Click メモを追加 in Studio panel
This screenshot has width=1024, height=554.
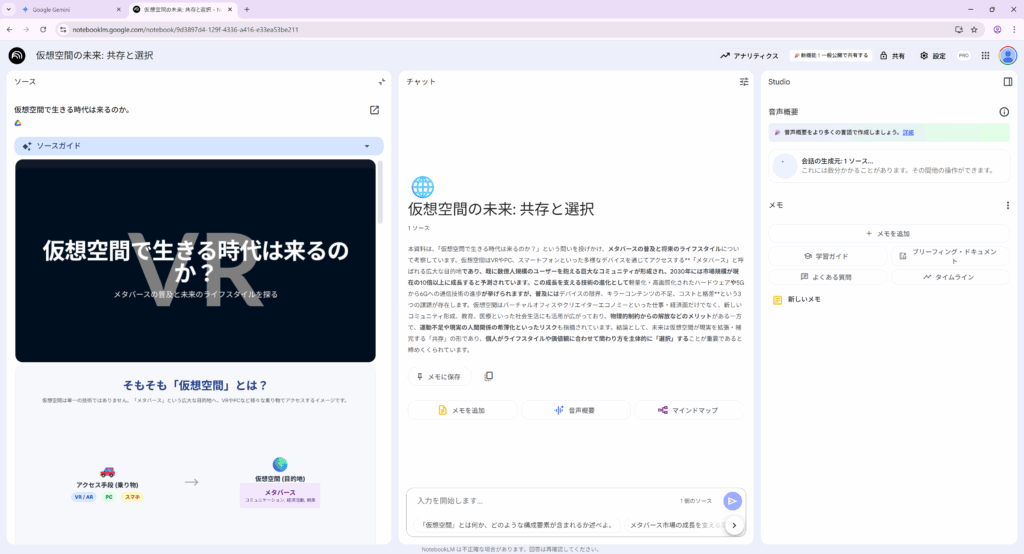tap(888, 233)
